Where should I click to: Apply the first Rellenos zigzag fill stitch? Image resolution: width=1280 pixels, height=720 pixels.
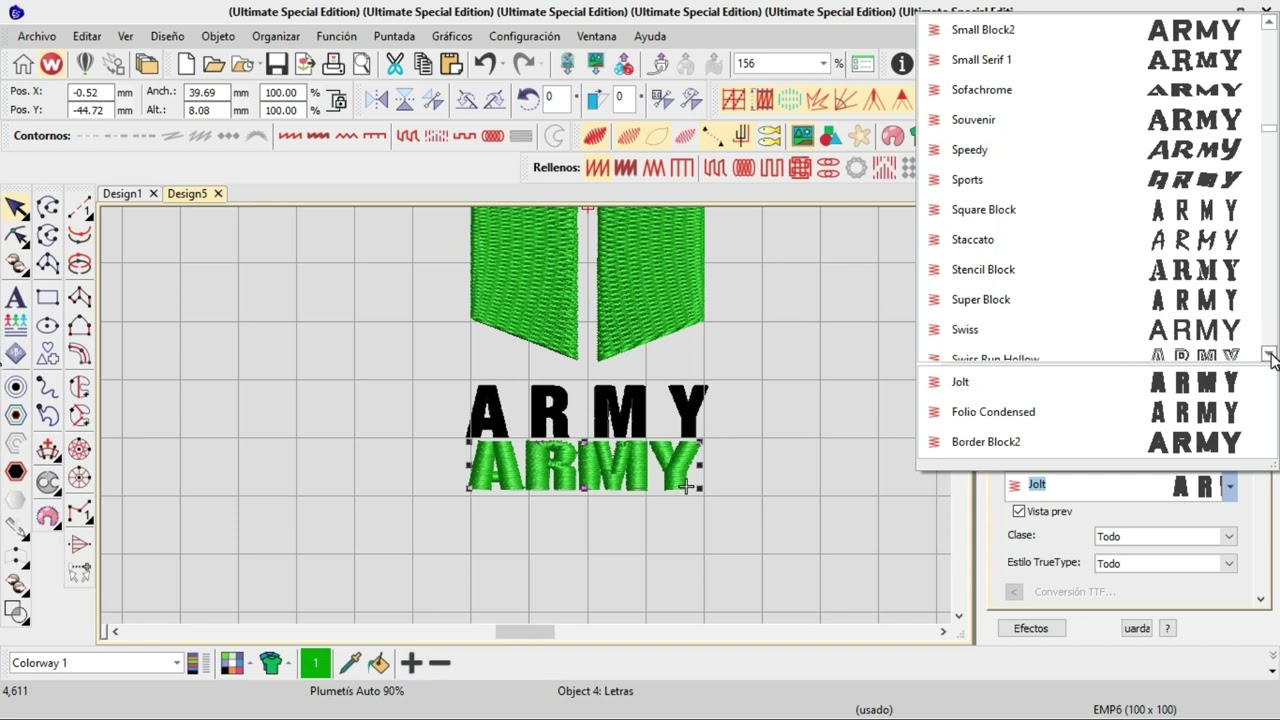(x=597, y=168)
